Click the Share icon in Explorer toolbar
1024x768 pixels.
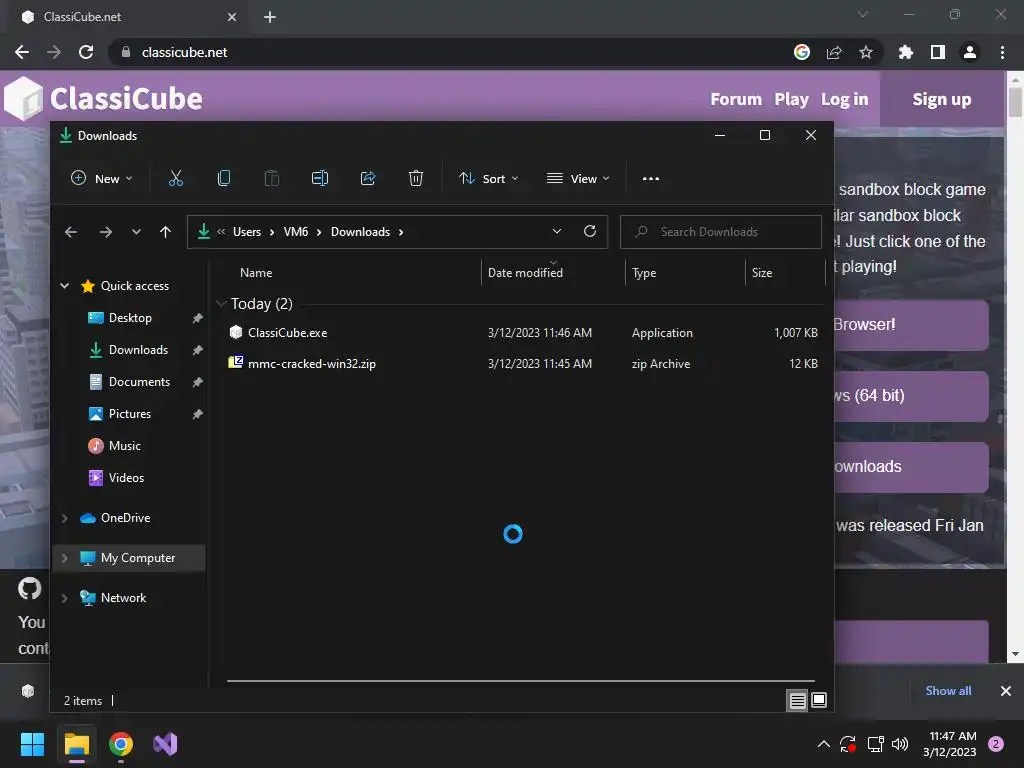(368, 178)
